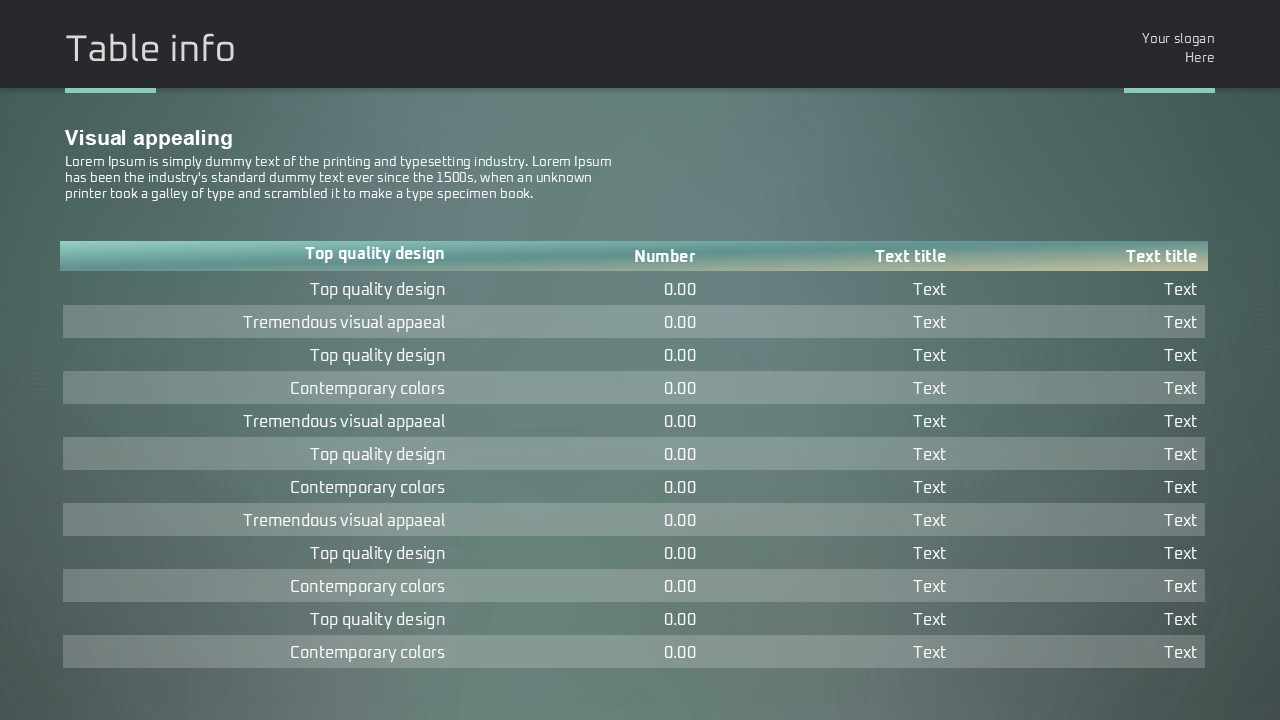Screen dimensions: 1280x720
Task: Click the "Number" column header
Action: pos(664,257)
